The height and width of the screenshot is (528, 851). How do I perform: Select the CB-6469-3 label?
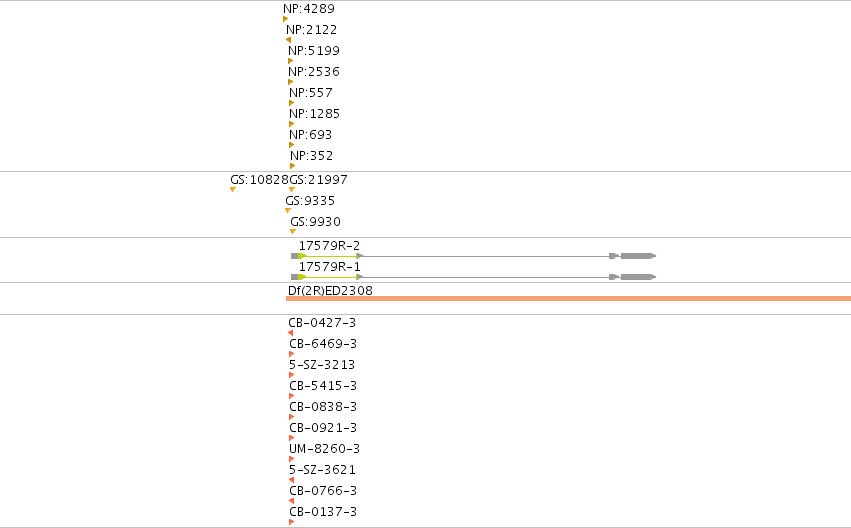point(323,344)
